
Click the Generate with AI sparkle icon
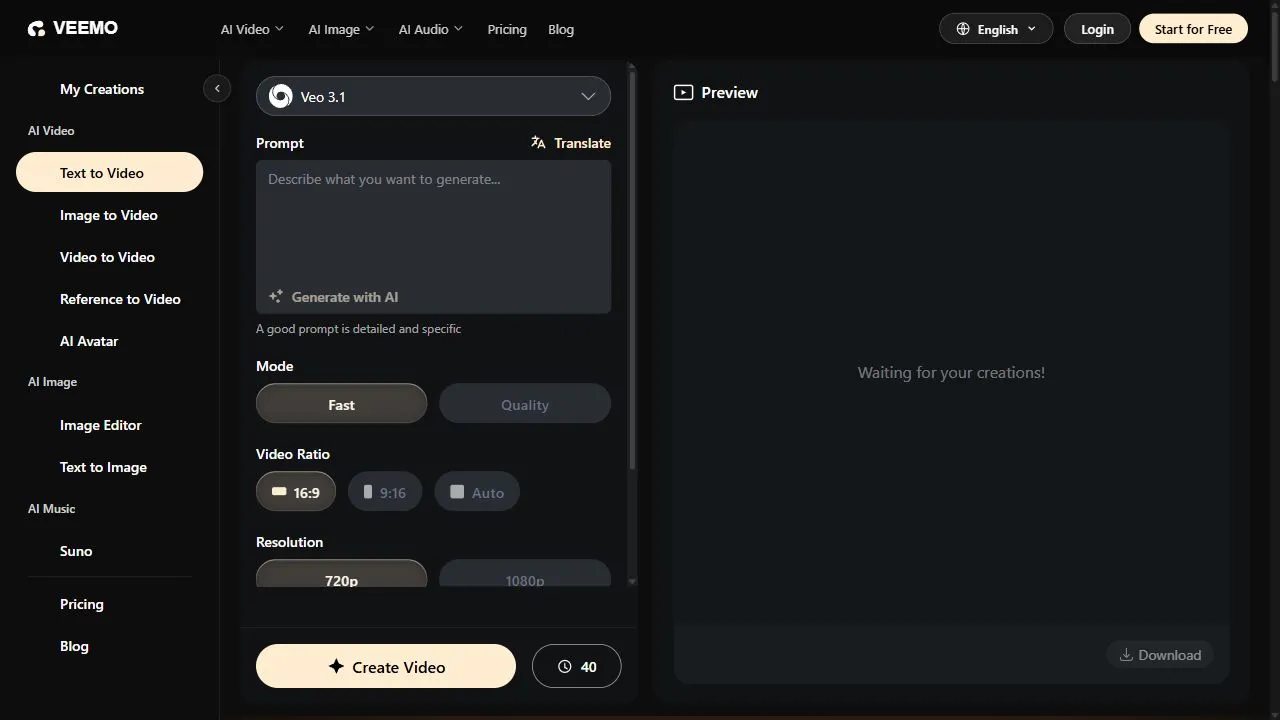pos(276,297)
